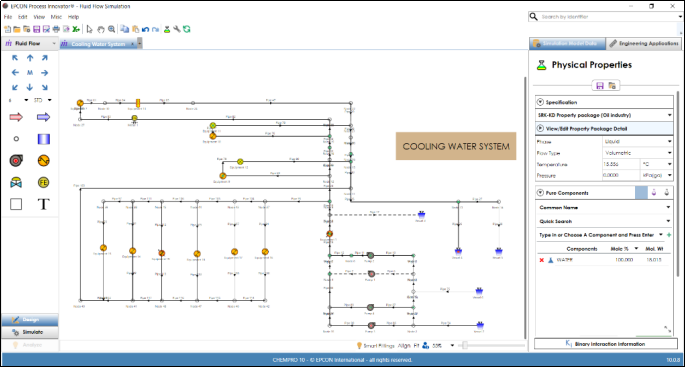Expand View/Edit Property Package Detail

point(540,128)
